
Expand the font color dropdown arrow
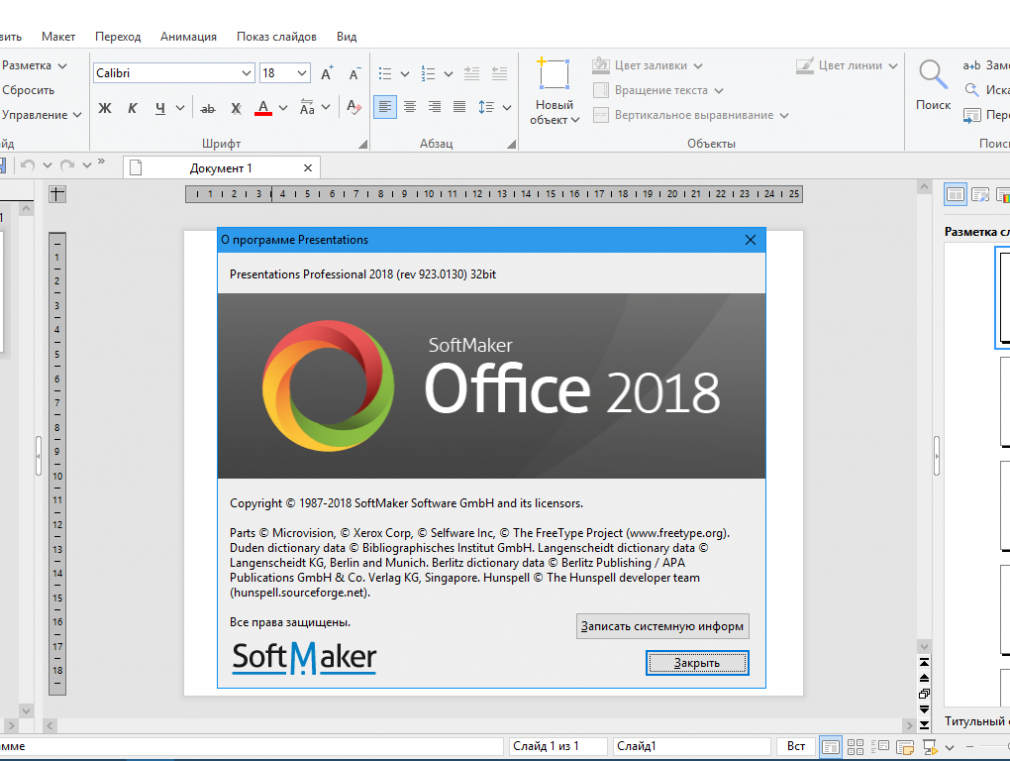click(283, 108)
